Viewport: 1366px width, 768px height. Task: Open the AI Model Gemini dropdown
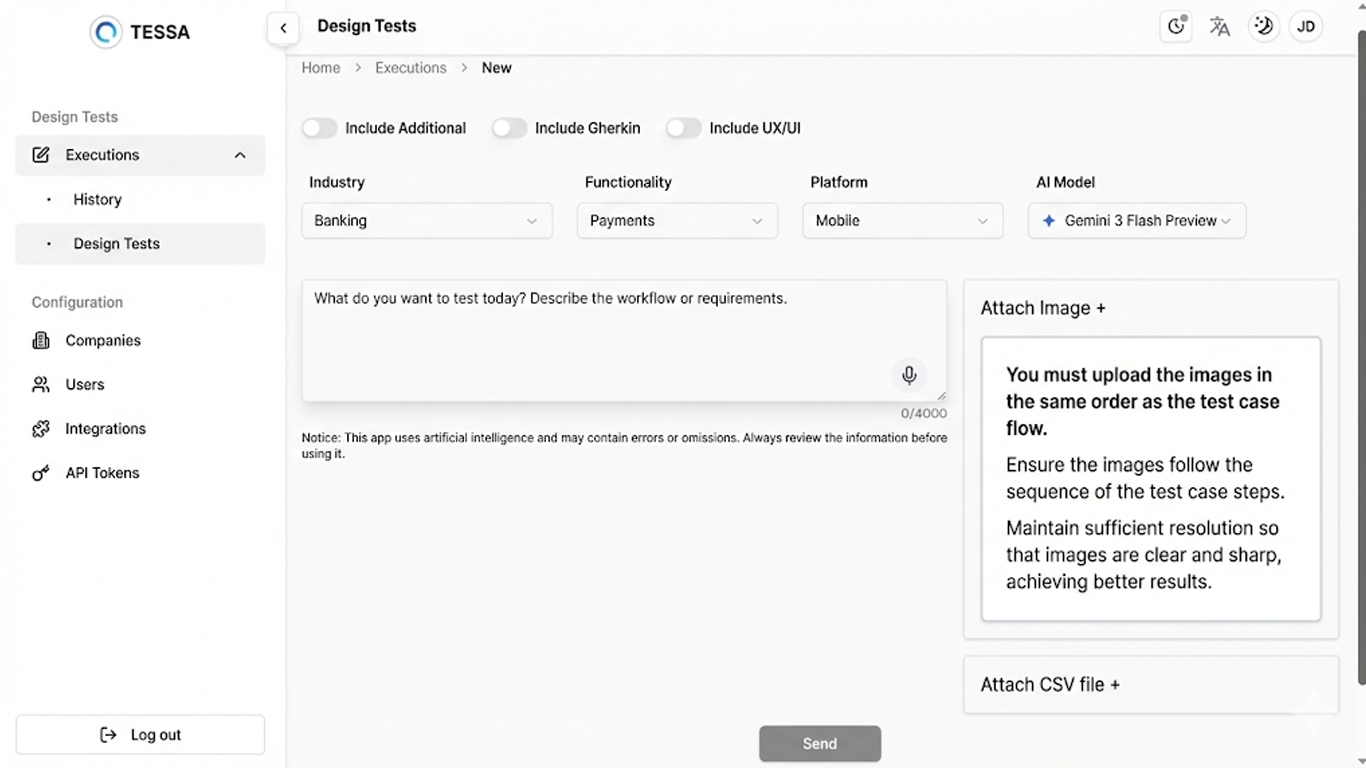1136,221
